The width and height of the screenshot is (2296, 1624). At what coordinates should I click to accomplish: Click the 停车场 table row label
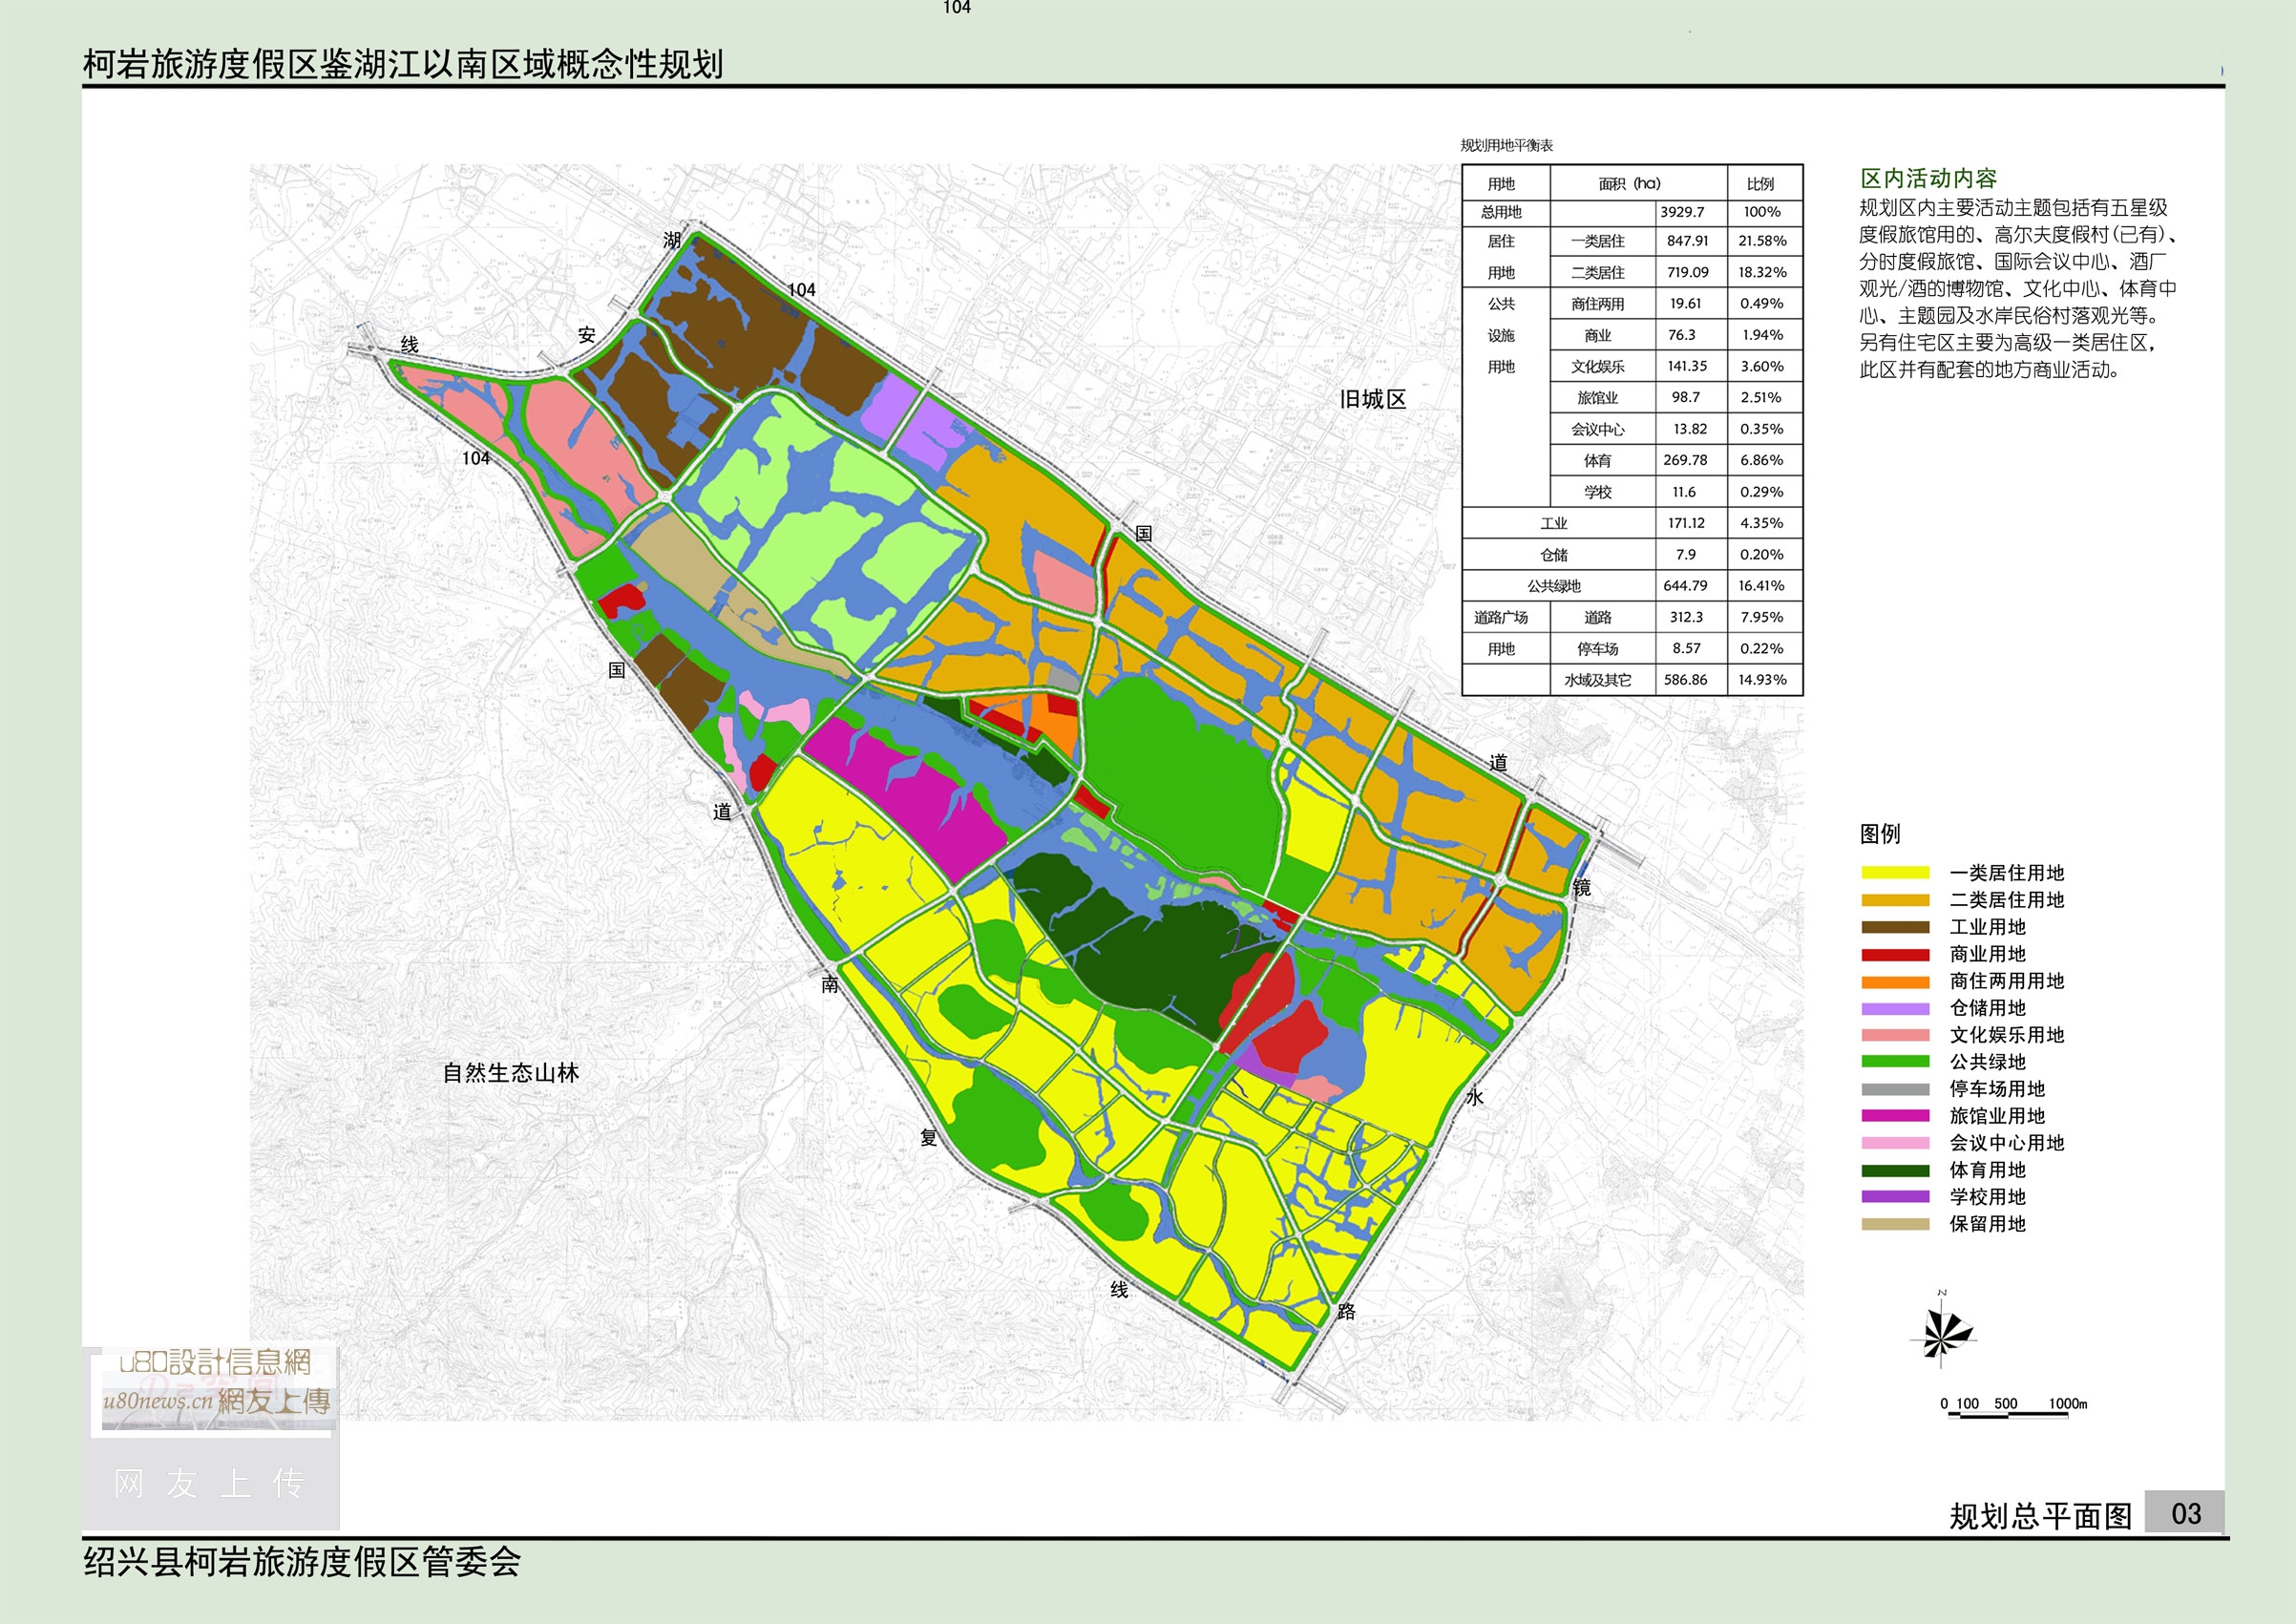(1597, 649)
